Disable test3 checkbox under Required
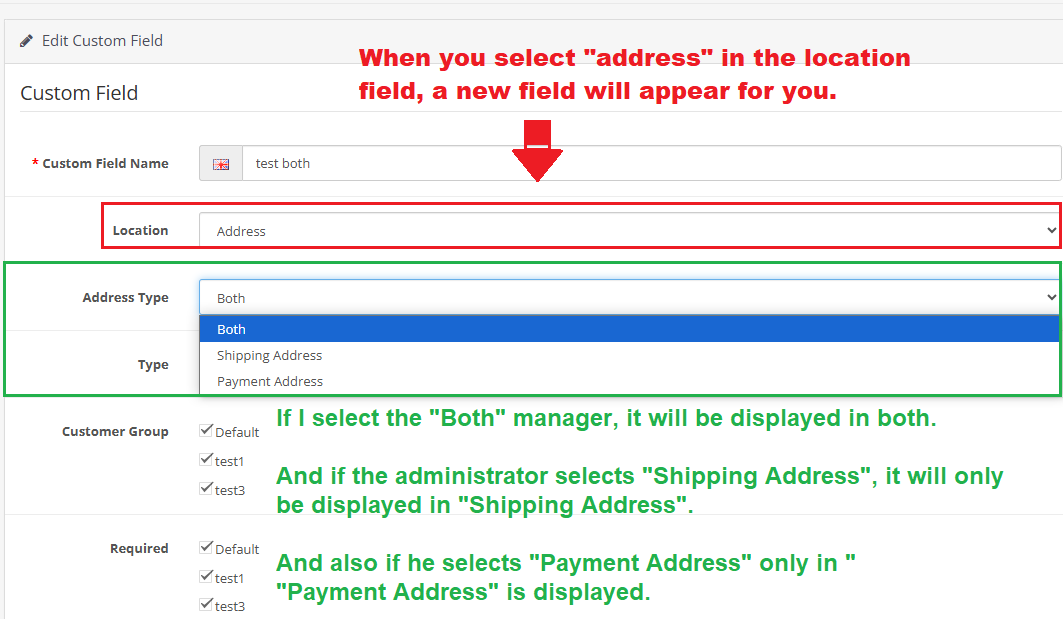This screenshot has width=1063, height=619. point(206,605)
